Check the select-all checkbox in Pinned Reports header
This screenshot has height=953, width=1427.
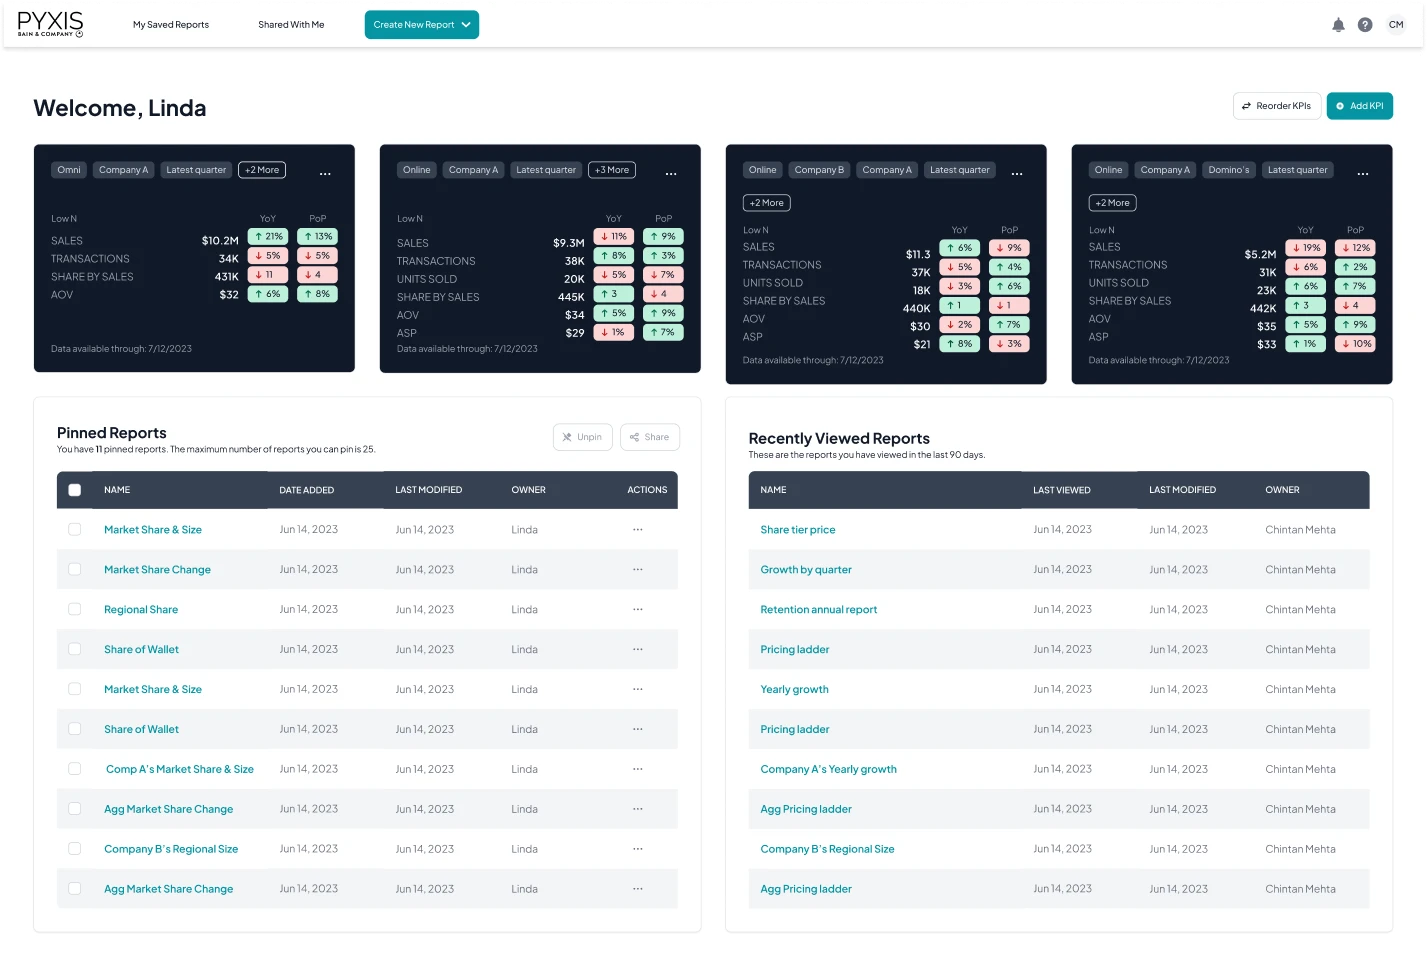coord(74,490)
